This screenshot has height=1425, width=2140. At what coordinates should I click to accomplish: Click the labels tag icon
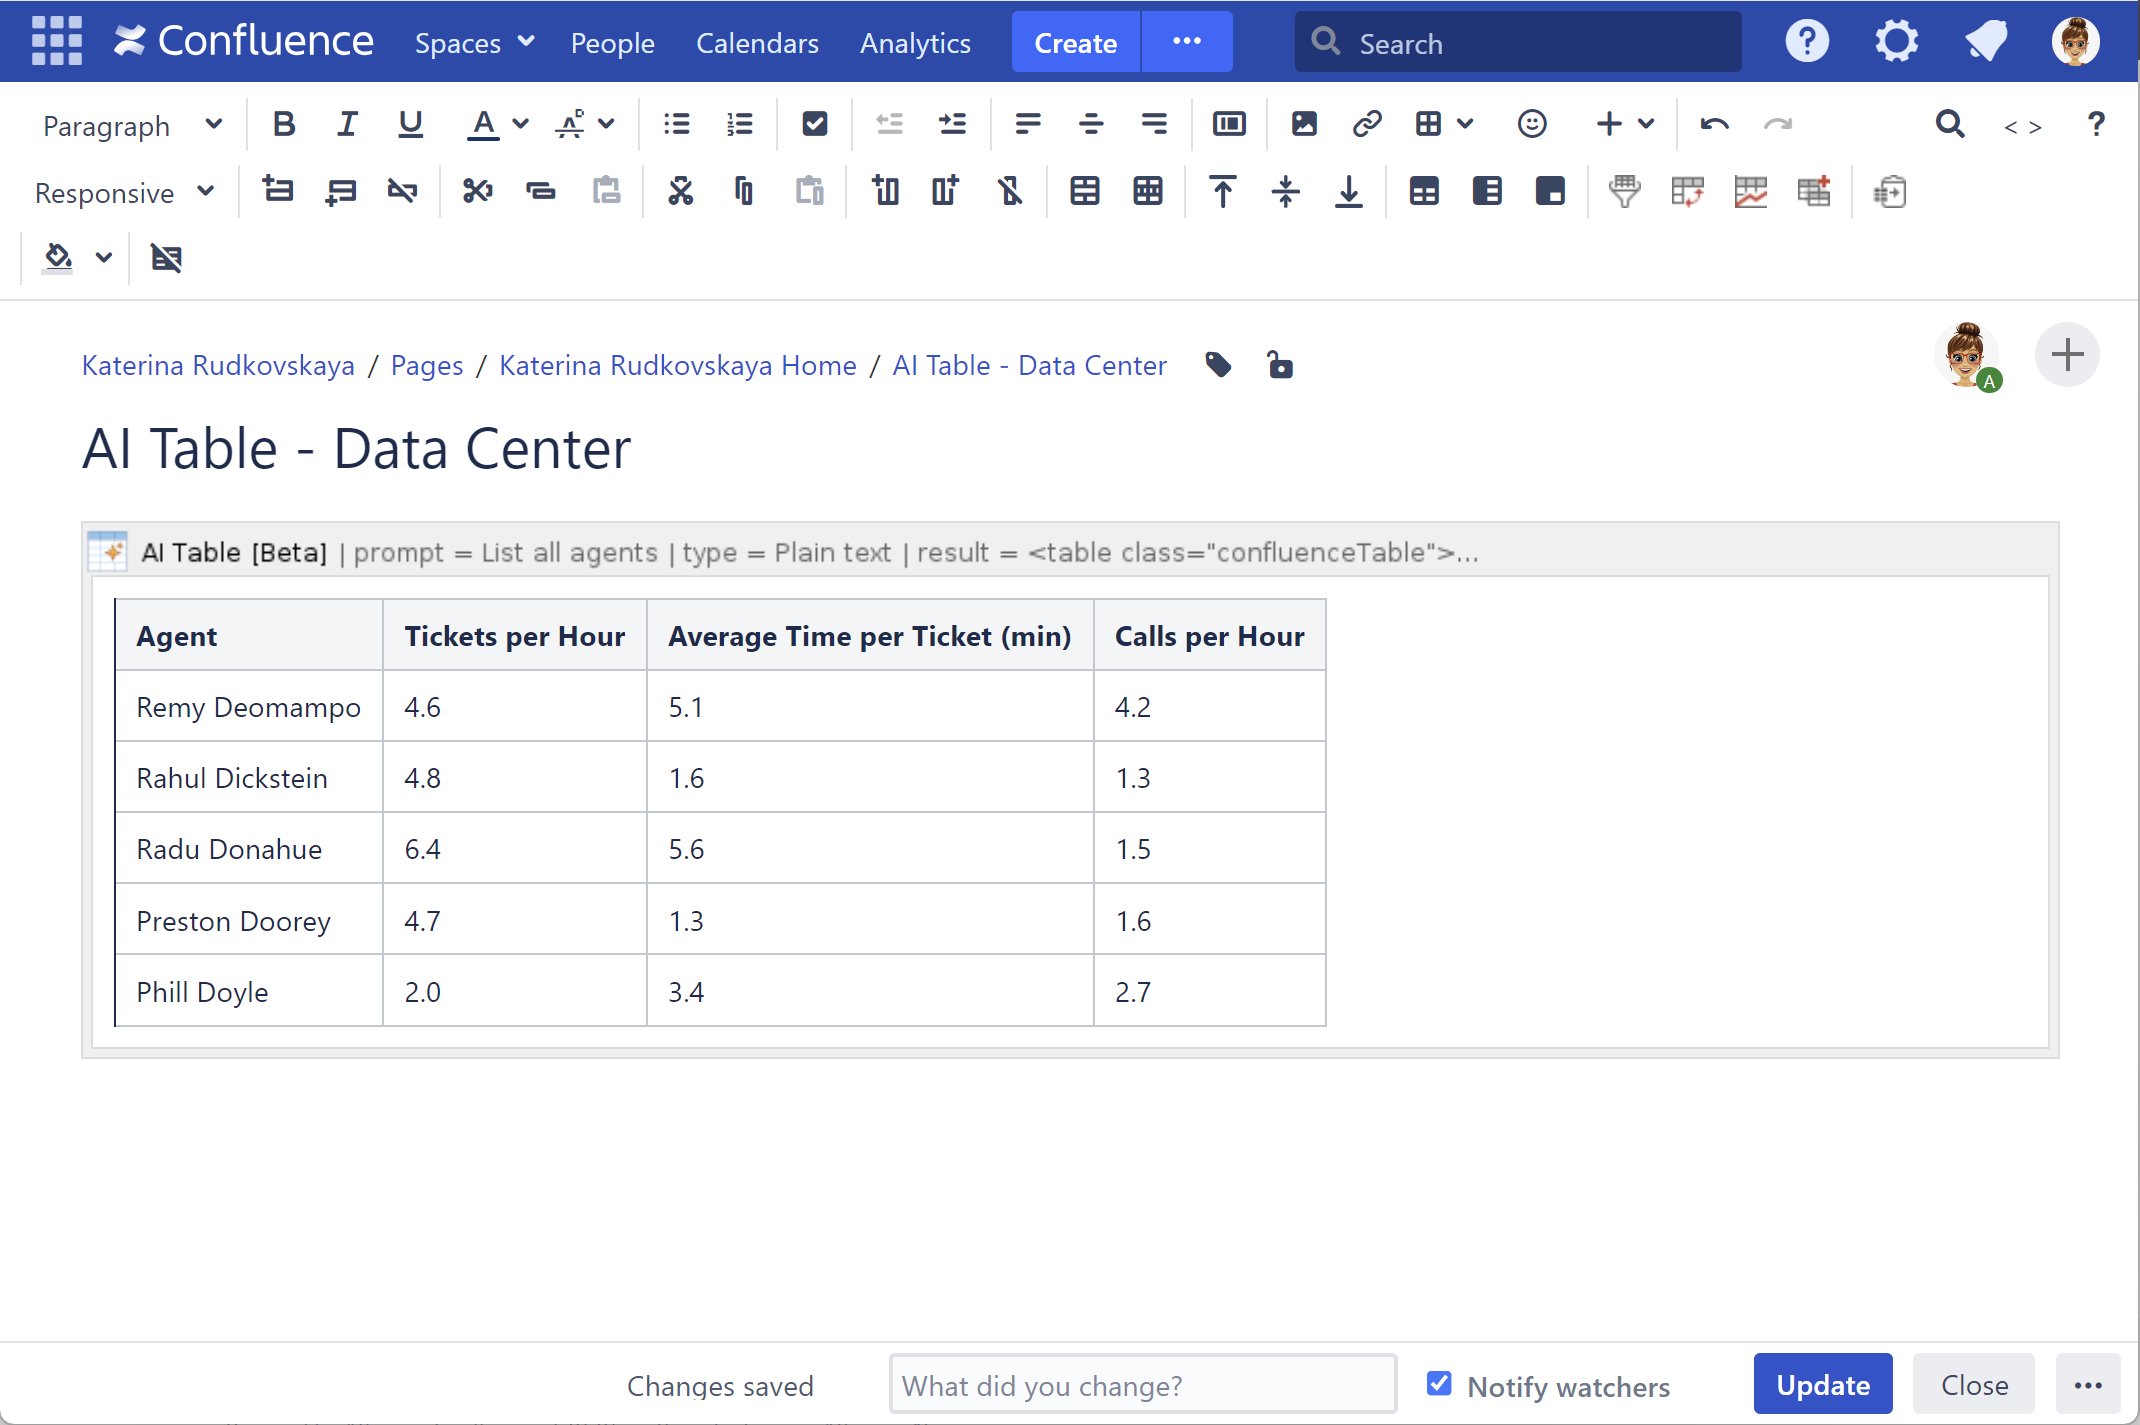(x=1217, y=365)
